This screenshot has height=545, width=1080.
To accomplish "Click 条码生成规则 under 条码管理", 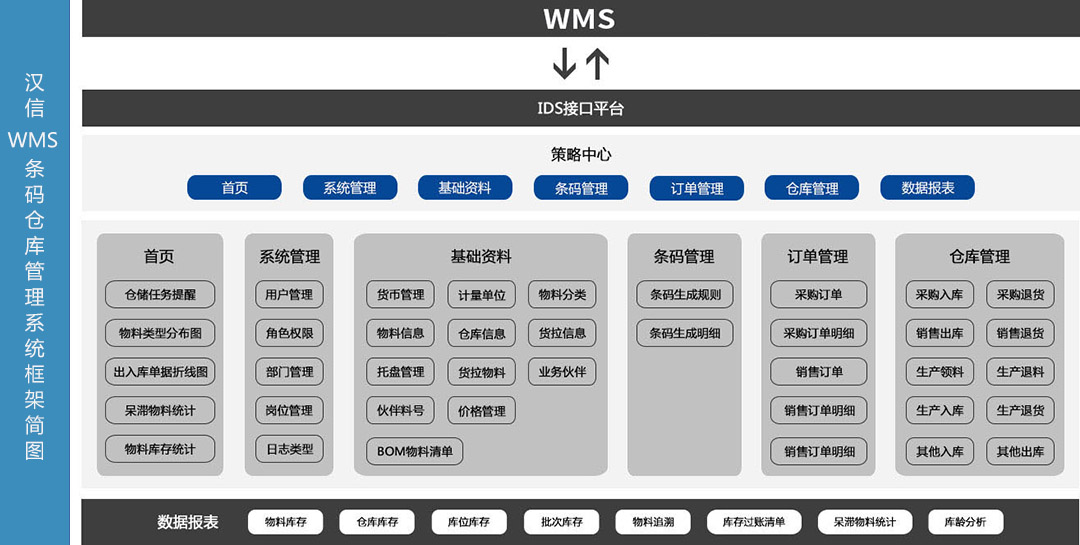I will [685, 294].
